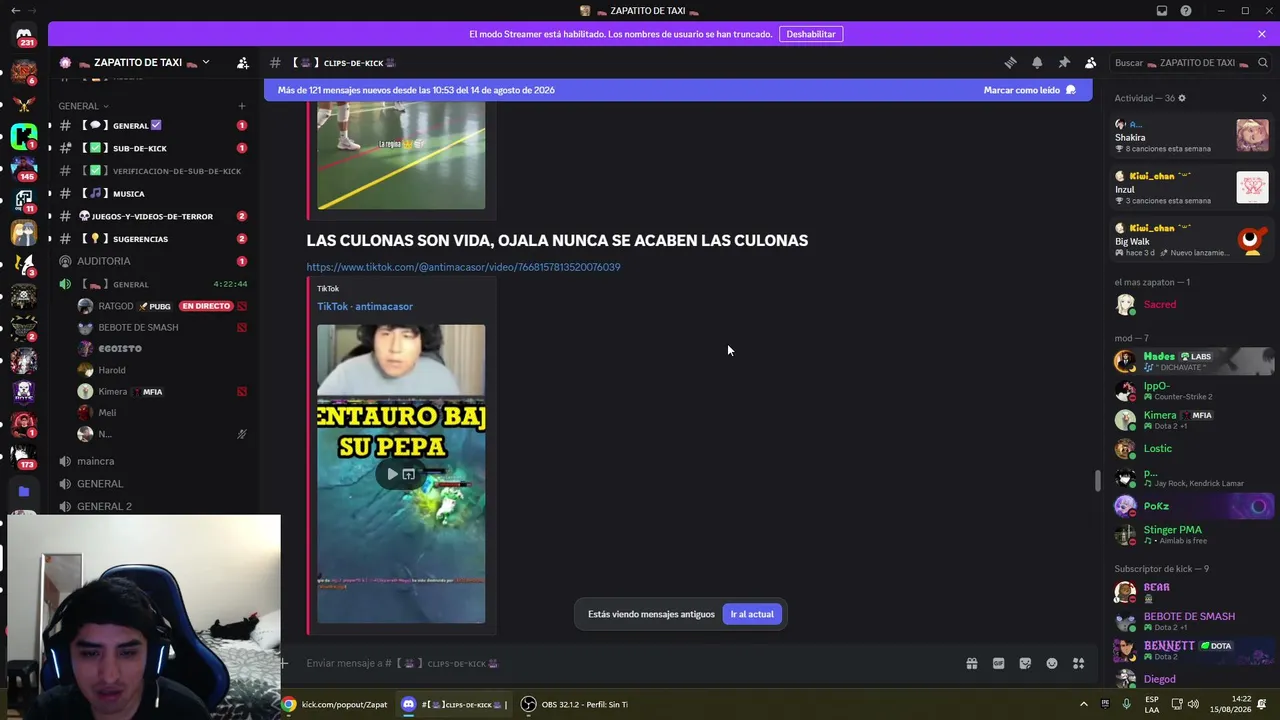Click TikTok · antimacasor embed title
The height and width of the screenshot is (720, 1280).
[365, 306]
